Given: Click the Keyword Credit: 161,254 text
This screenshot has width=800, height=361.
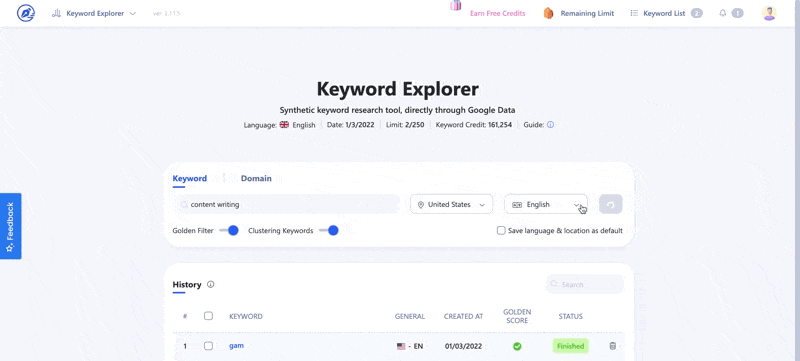Looking at the screenshot, I should 473,124.
